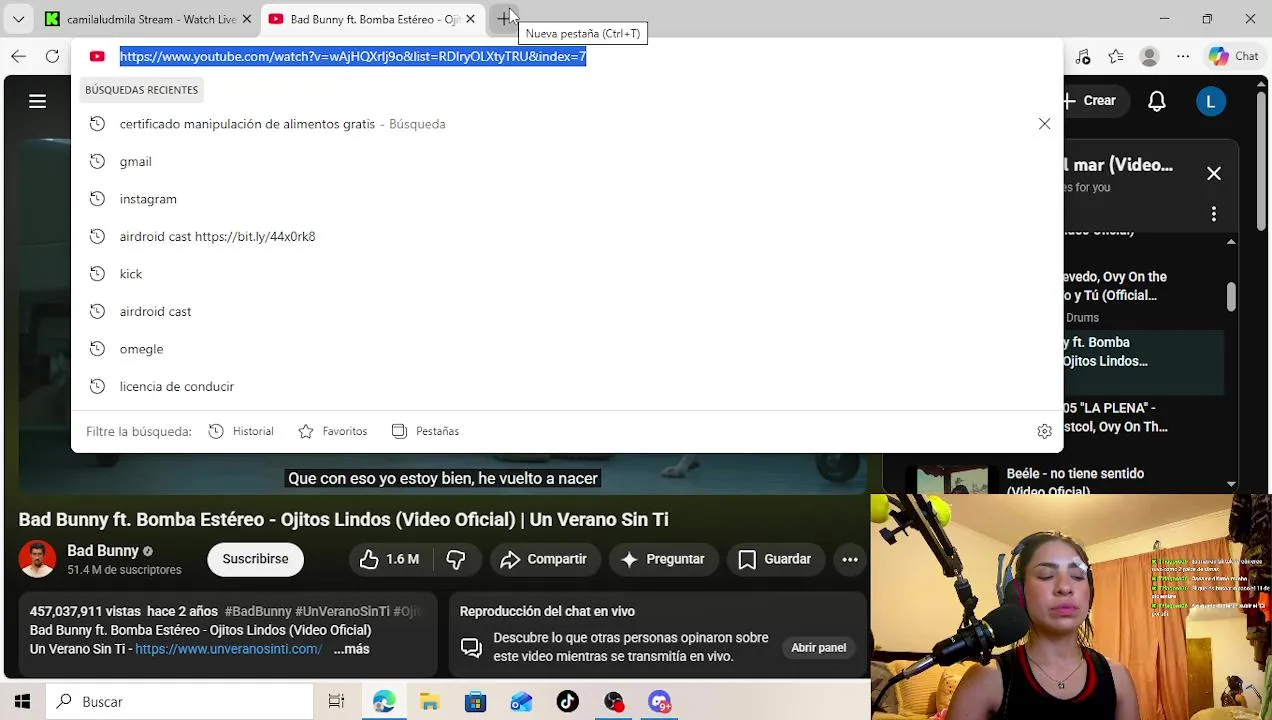Share the video with Compartir
This screenshot has height=720, width=1272.
click(x=544, y=559)
